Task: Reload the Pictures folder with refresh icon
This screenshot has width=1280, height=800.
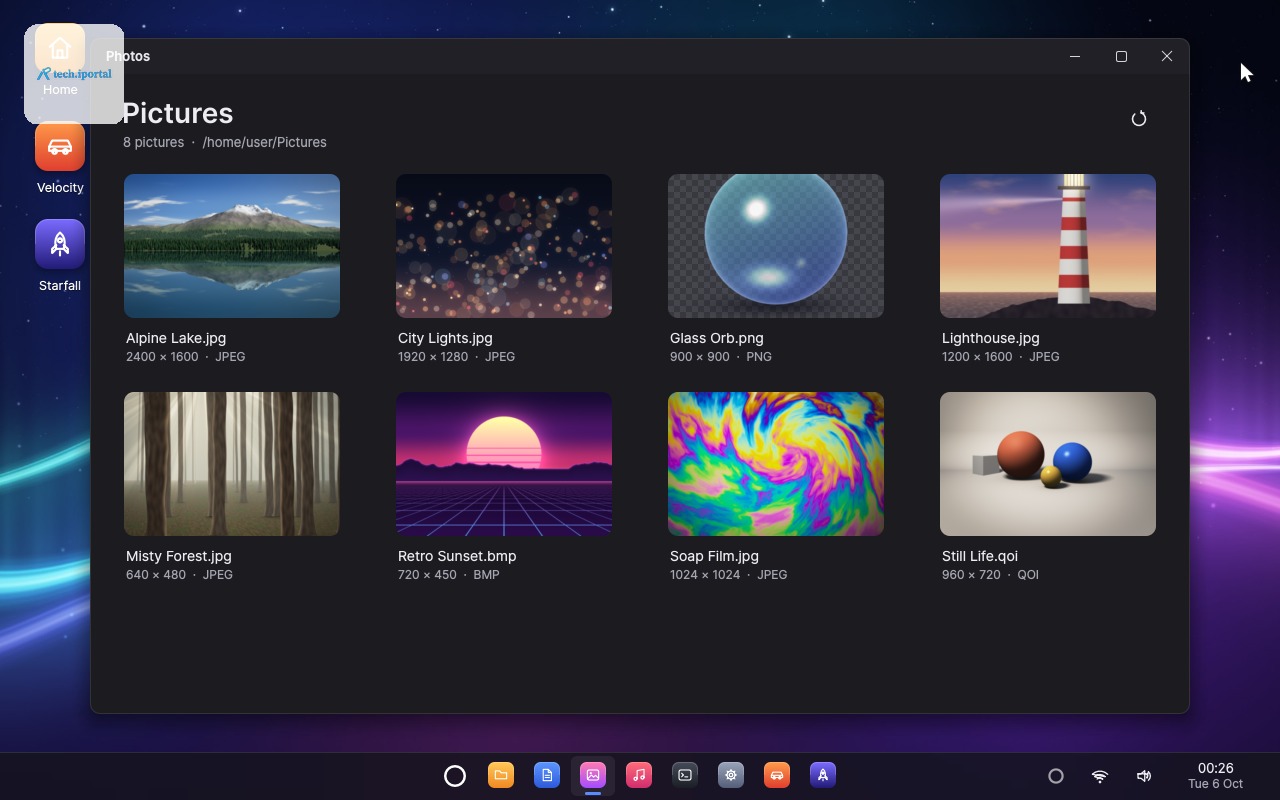Action: tap(1138, 119)
